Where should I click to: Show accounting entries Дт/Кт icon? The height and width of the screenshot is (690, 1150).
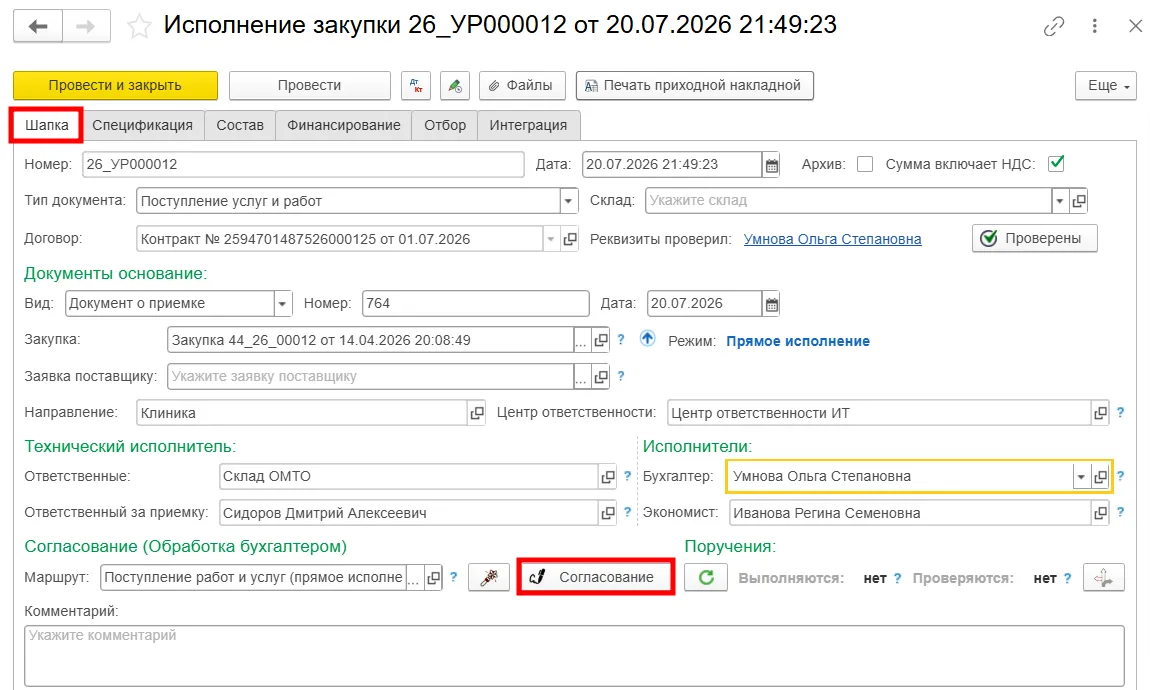pos(416,86)
